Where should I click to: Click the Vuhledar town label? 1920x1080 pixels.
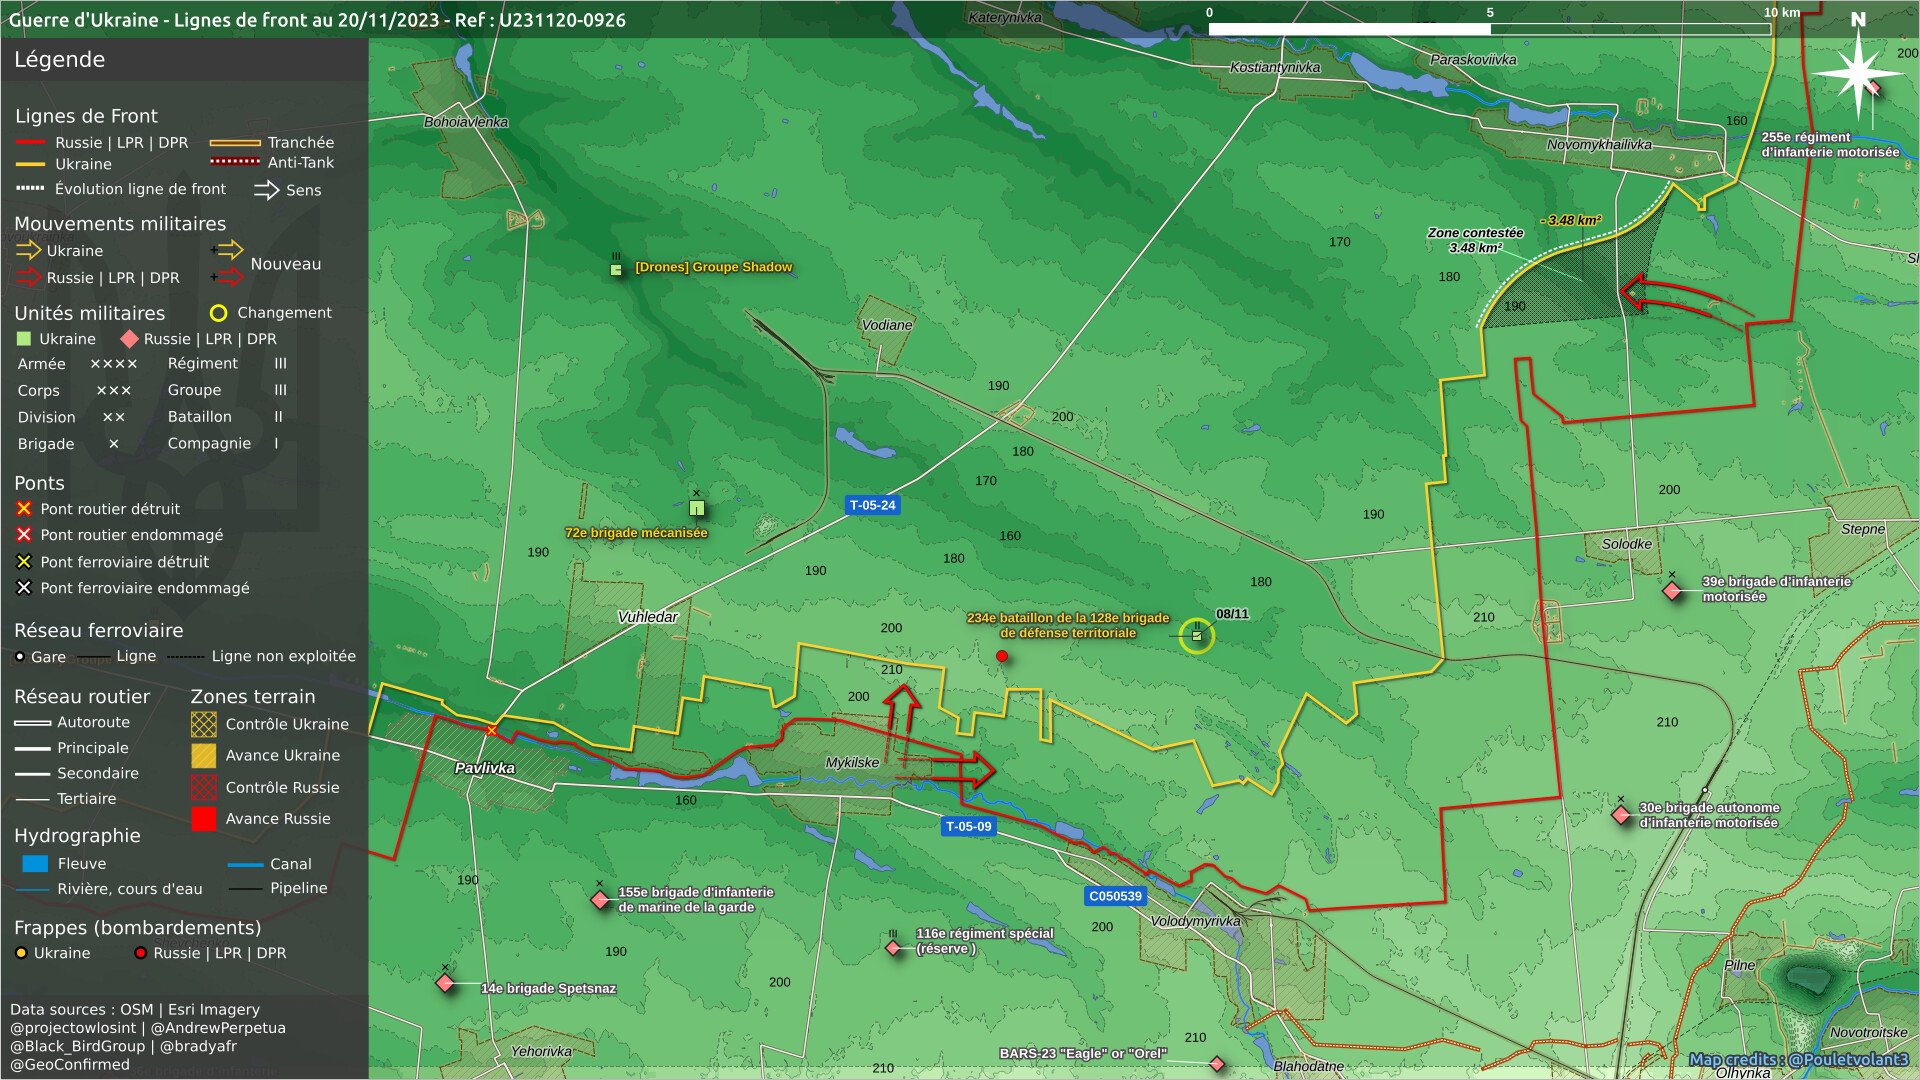(x=648, y=616)
